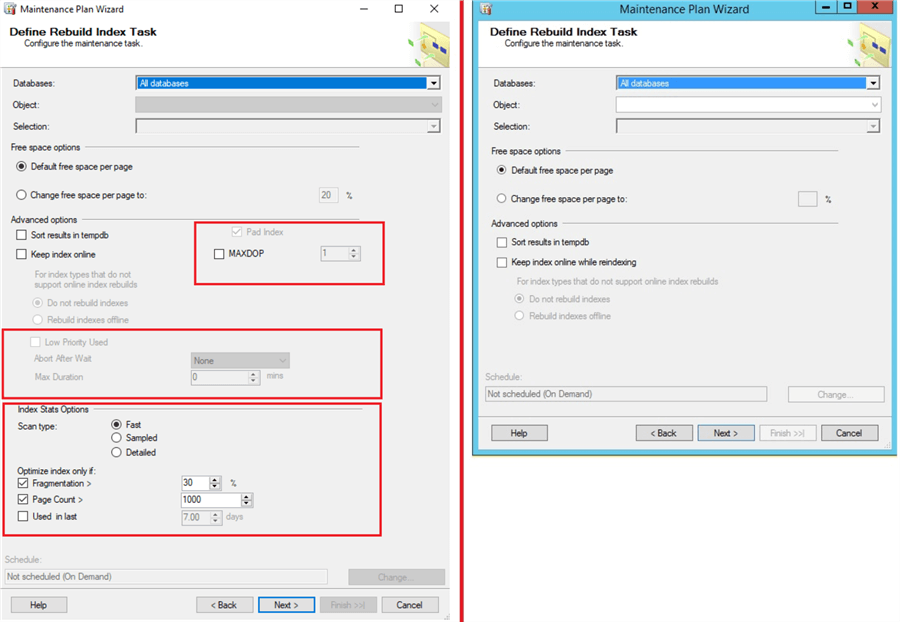Click < Back button in left wizard
900x622 pixels.
click(x=224, y=605)
